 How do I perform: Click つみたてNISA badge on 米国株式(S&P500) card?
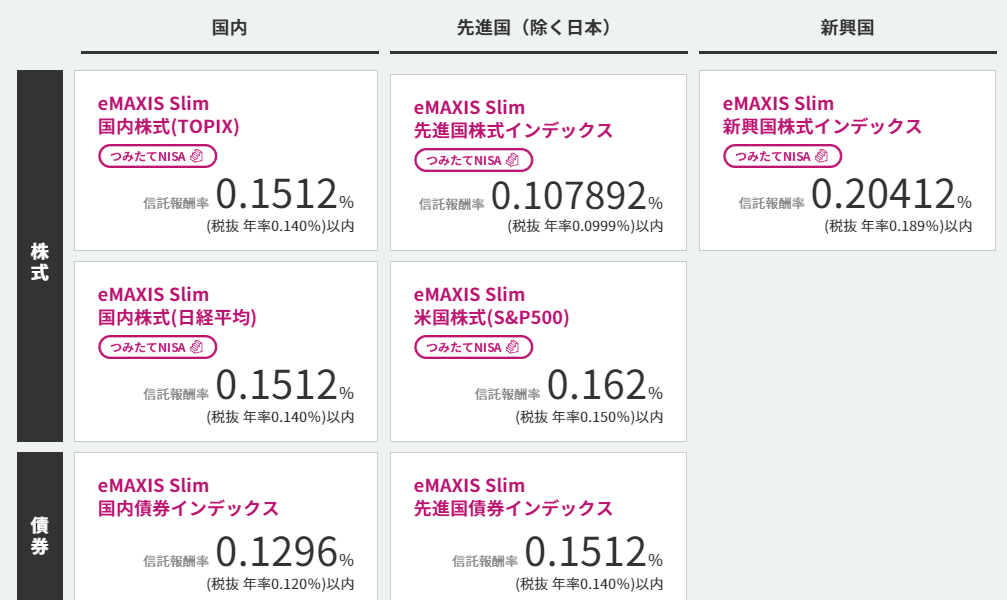pyautogui.click(x=473, y=347)
